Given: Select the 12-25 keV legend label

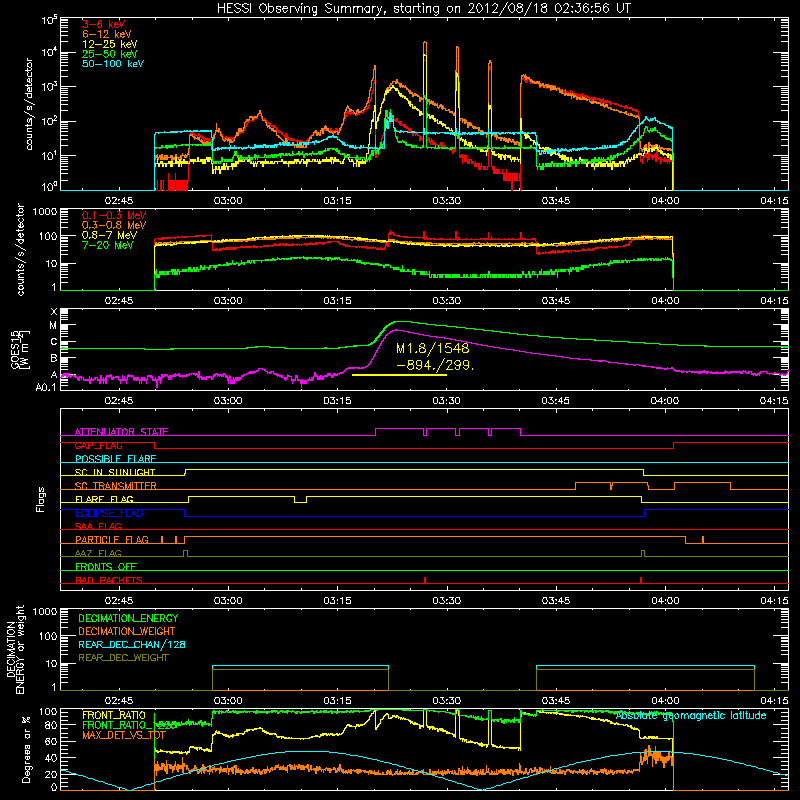Looking at the screenshot, I should (110, 44).
